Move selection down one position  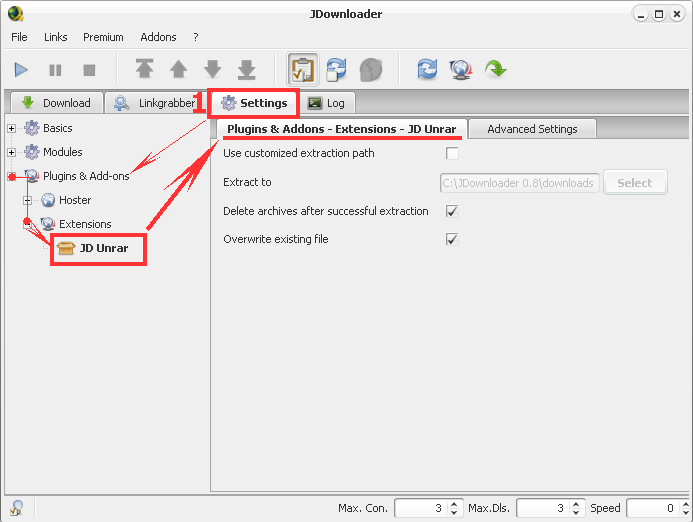tap(213, 69)
